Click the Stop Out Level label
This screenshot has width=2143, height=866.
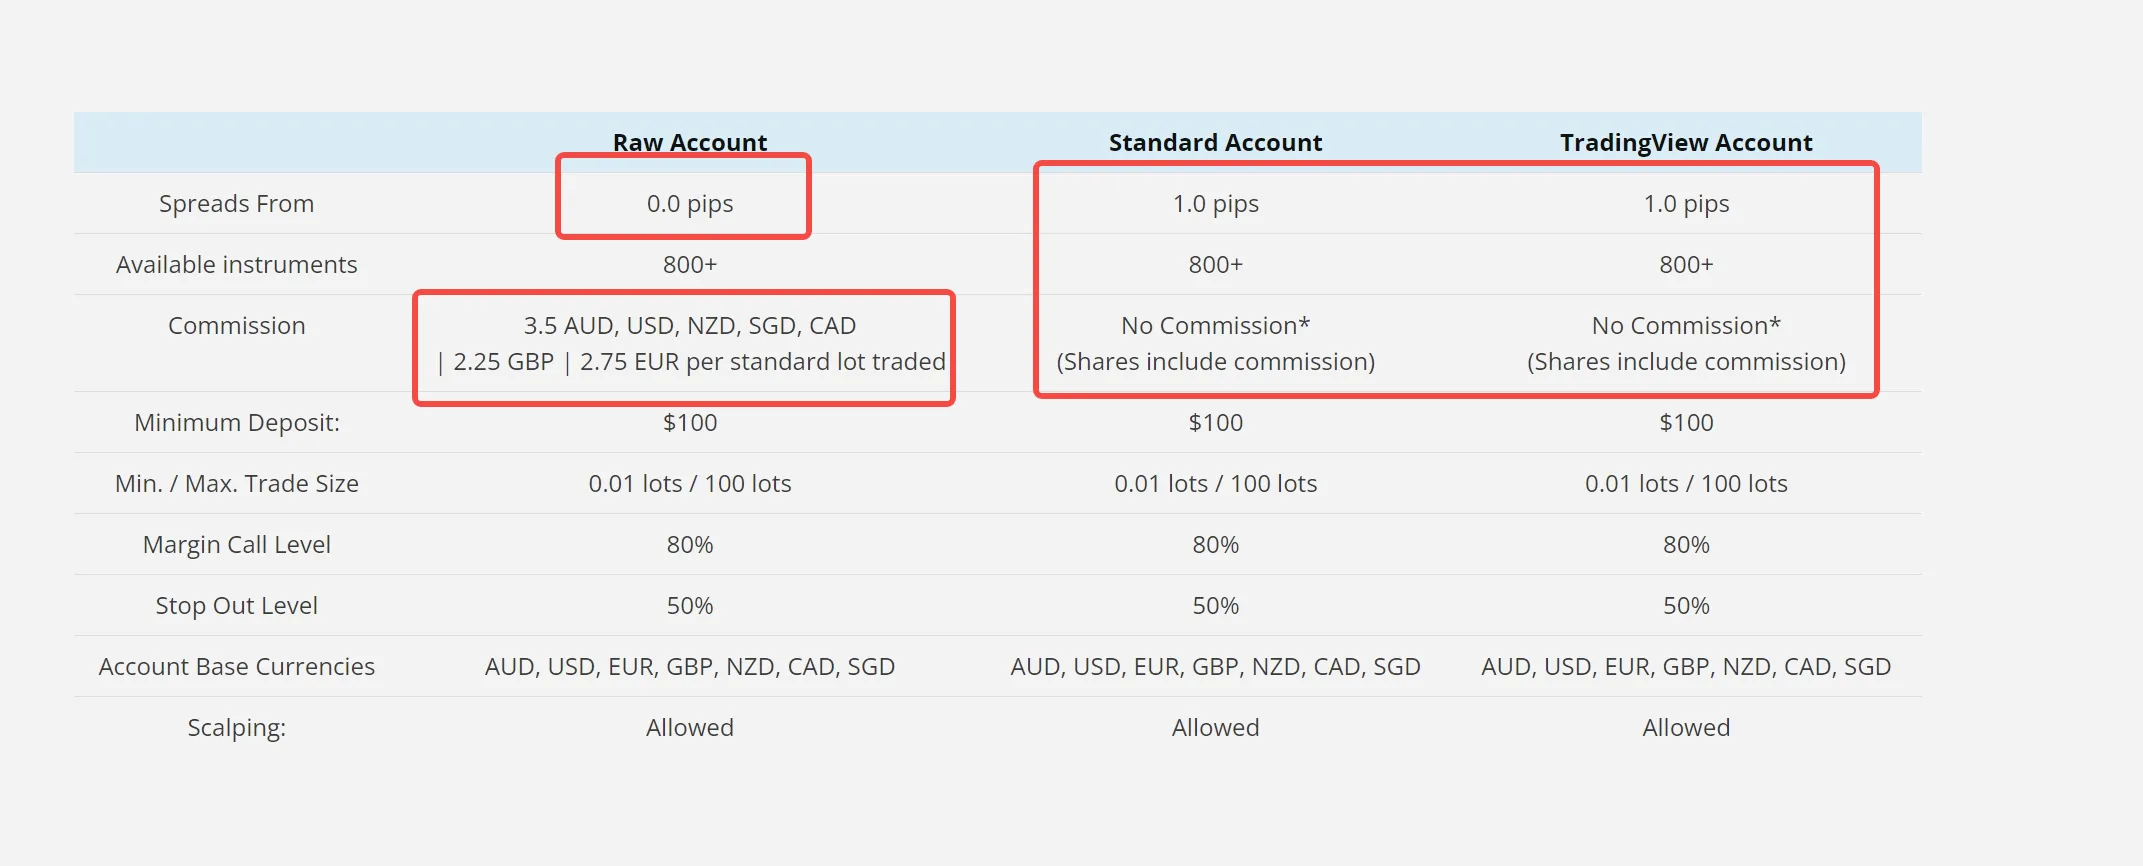(x=236, y=606)
